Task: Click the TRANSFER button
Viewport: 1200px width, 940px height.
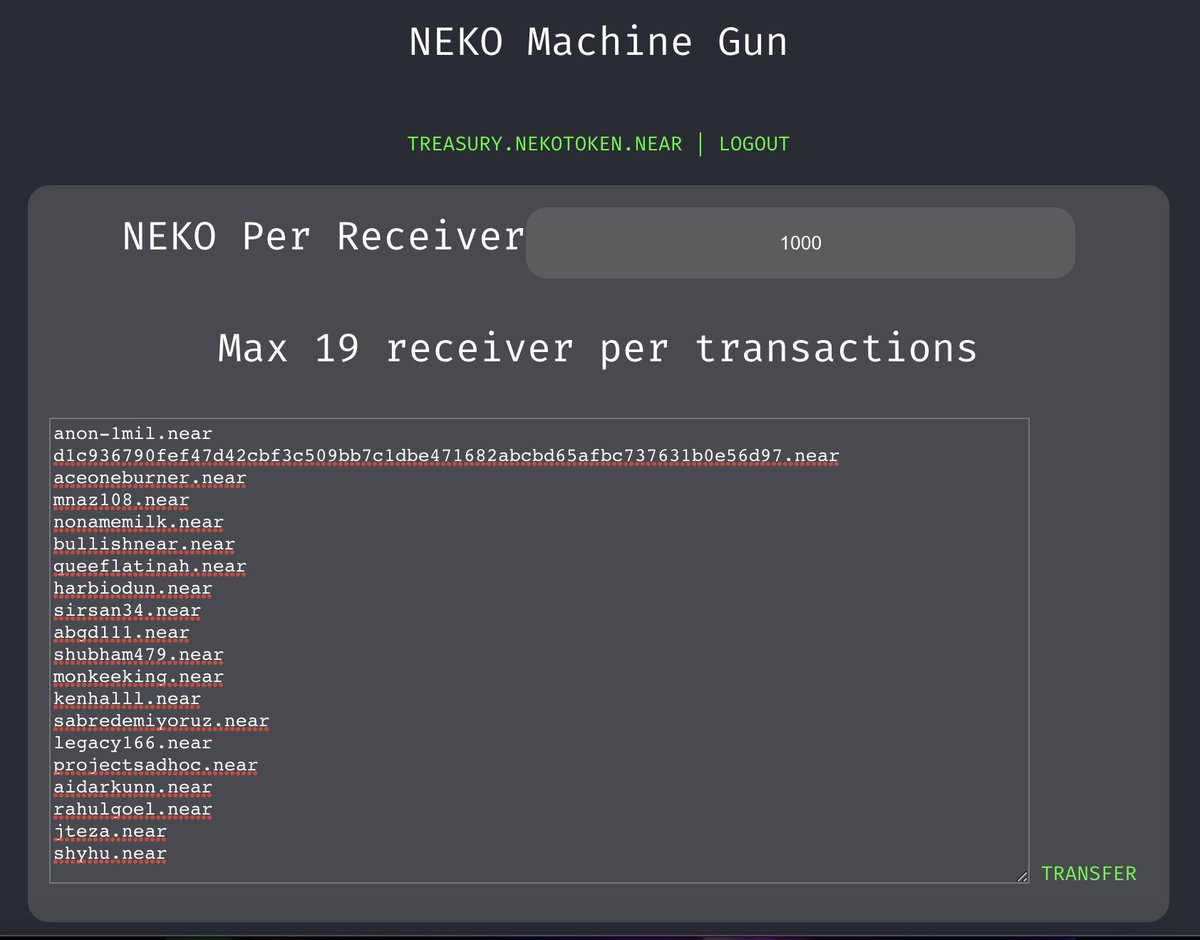Action: [x=1088, y=873]
